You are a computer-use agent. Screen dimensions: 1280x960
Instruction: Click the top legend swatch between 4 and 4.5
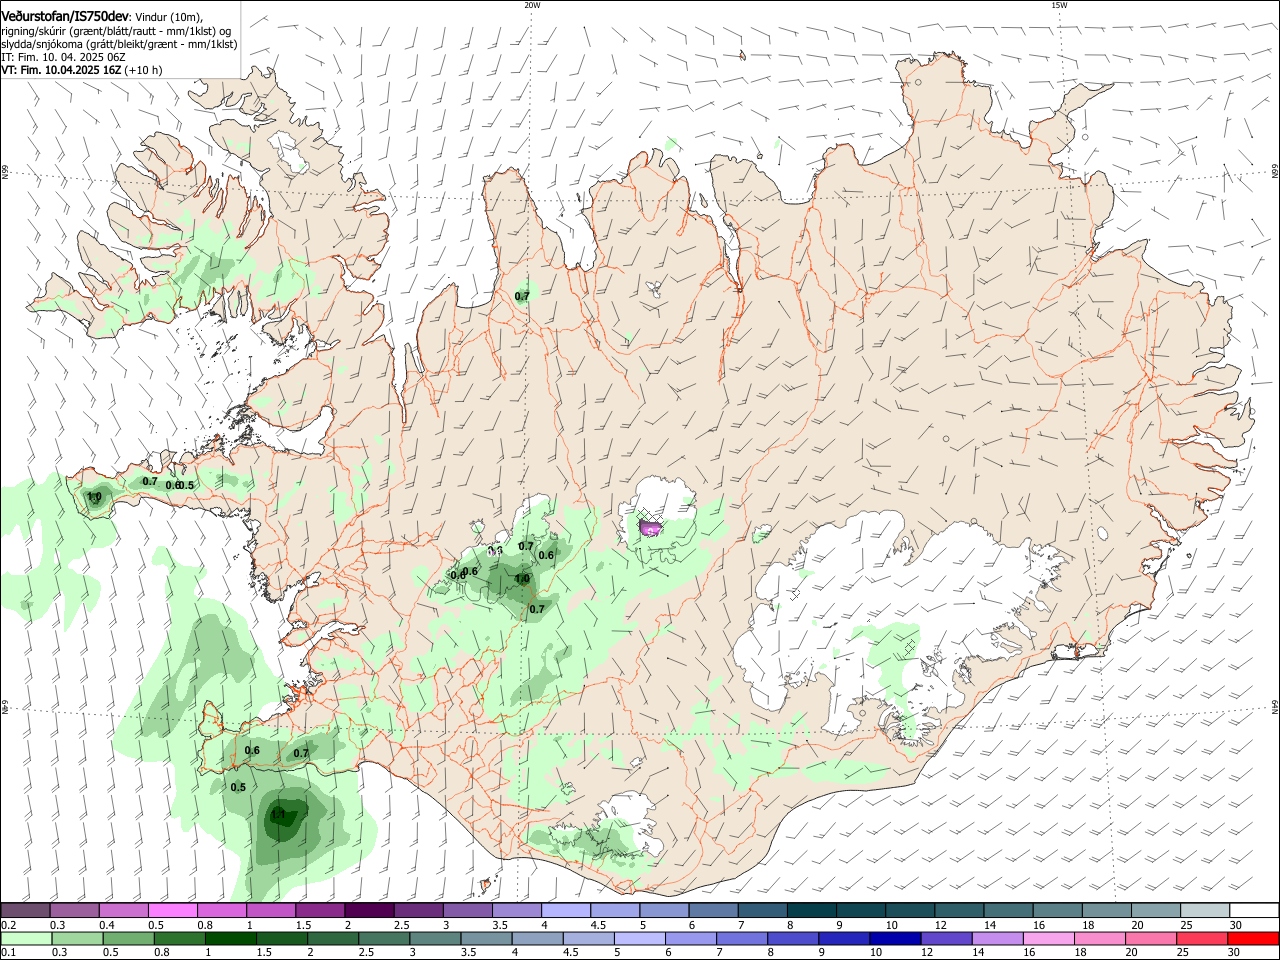pos(564,910)
